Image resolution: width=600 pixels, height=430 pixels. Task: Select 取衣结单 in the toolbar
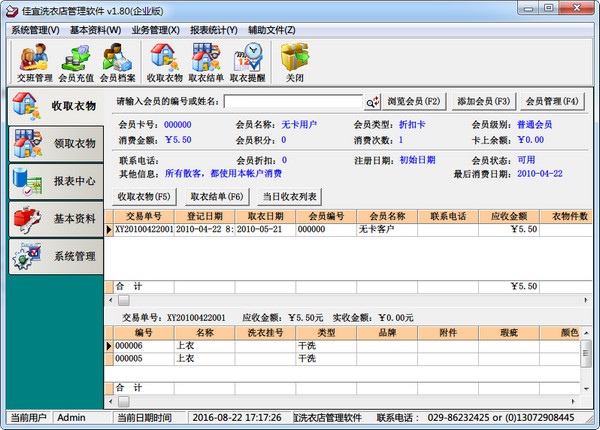[206, 63]
